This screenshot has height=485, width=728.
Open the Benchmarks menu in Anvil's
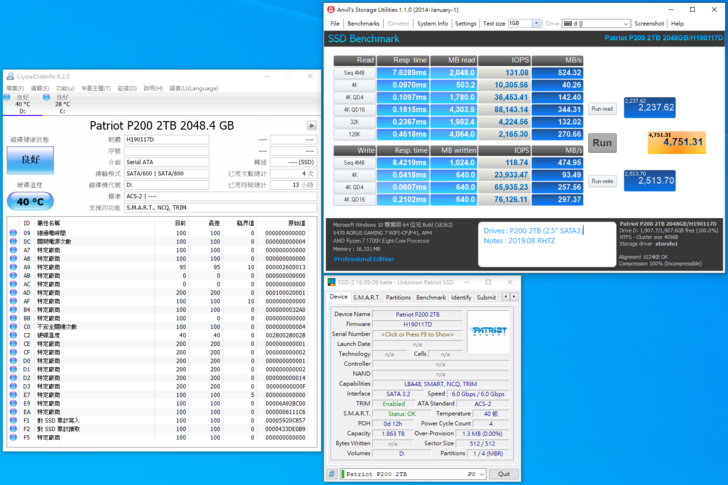click(363, 23)
